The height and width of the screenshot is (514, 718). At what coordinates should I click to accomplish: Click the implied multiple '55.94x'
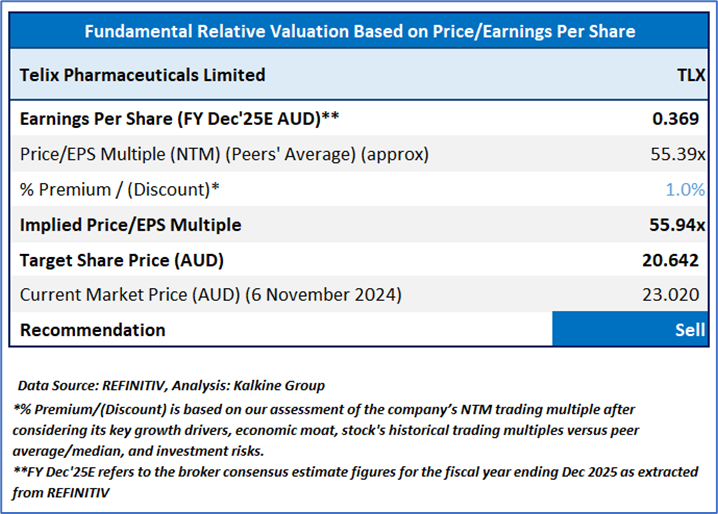tap(677, 225)
